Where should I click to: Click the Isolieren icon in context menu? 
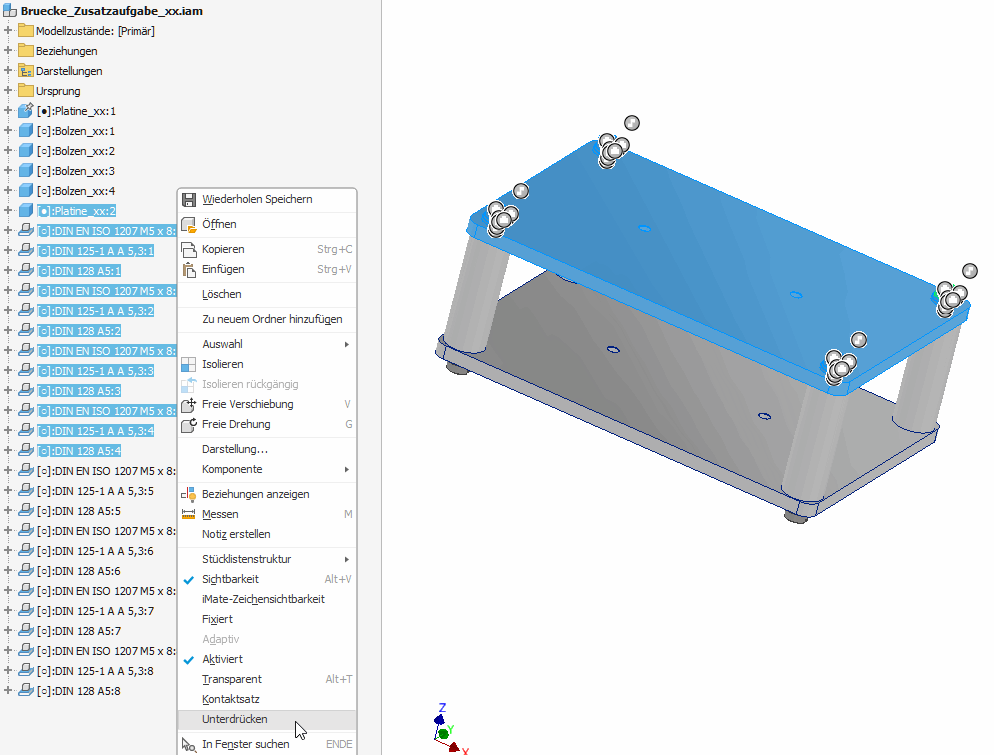188,364
